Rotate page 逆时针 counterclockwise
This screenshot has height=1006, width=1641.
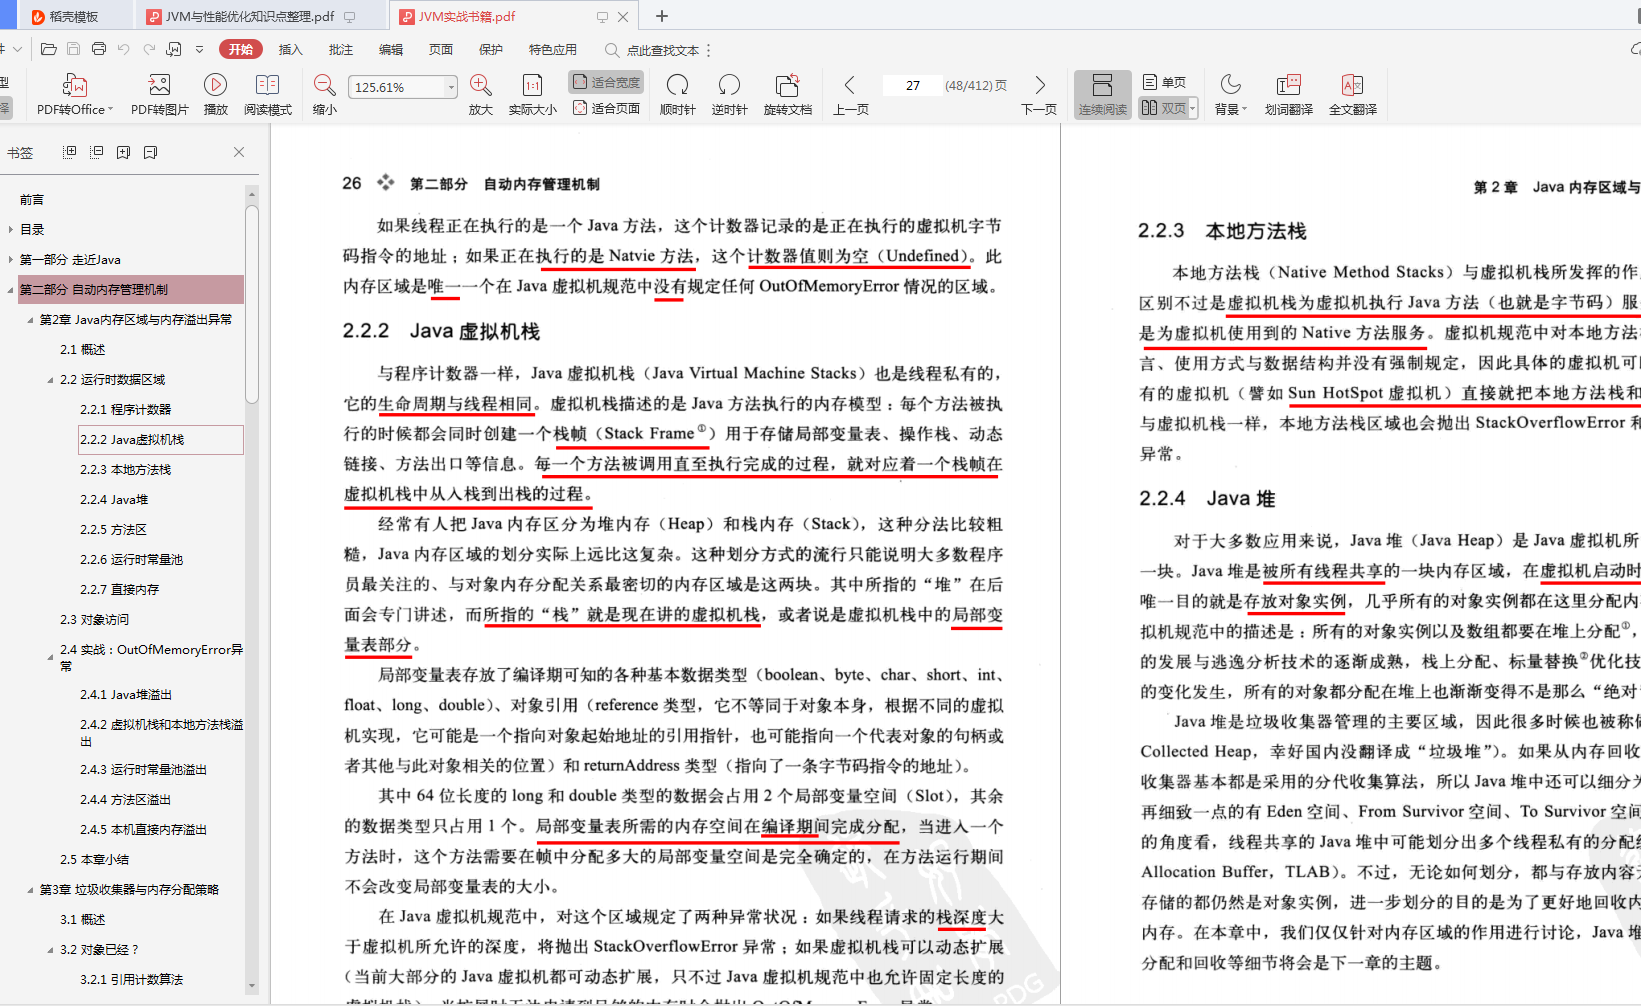pyautogui.click(x=729, y=95)
